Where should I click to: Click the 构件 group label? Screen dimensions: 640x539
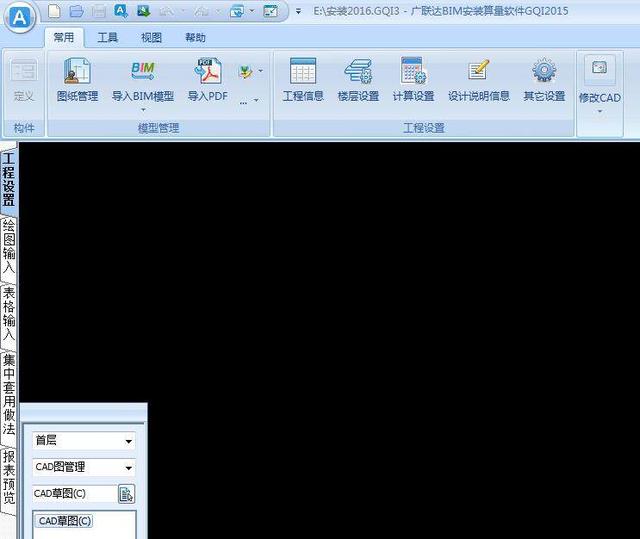24,128
